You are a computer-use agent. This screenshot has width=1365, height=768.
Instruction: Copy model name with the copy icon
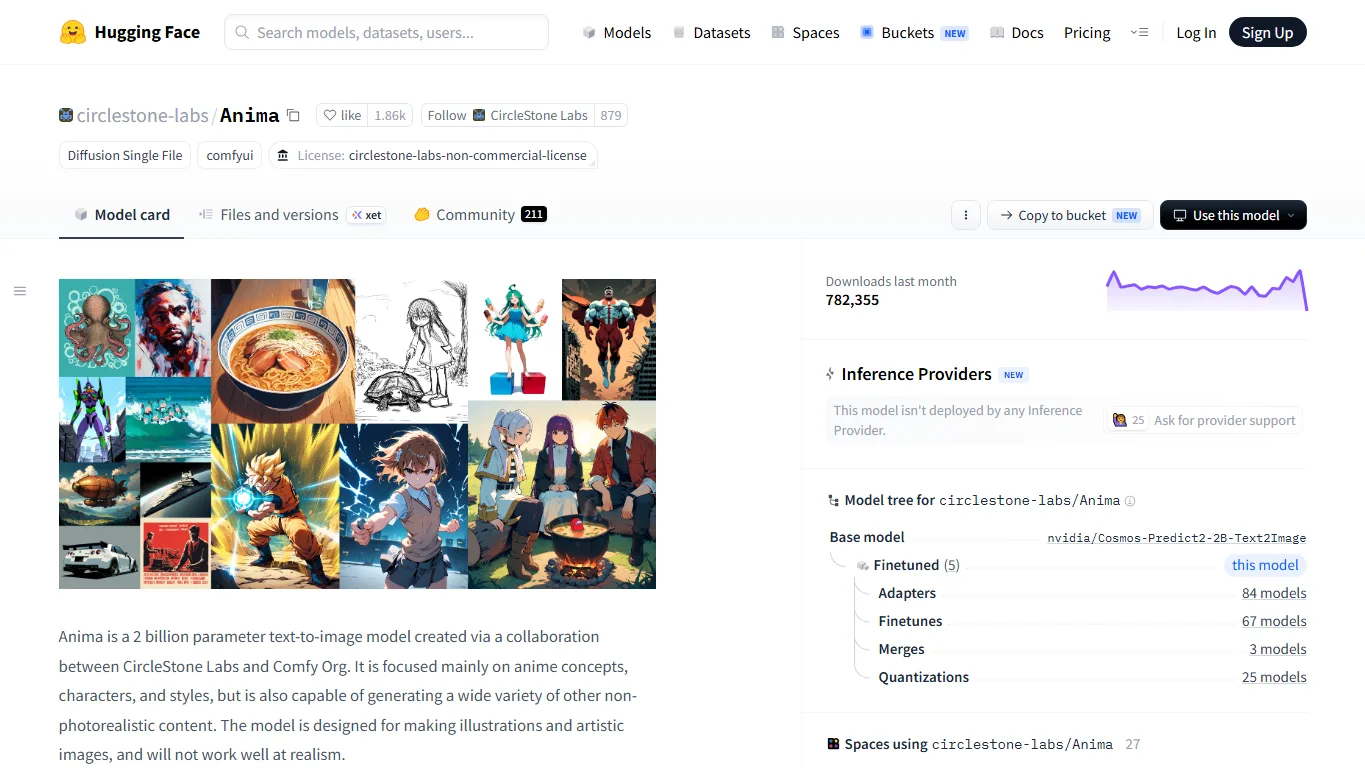coord(293,115)
